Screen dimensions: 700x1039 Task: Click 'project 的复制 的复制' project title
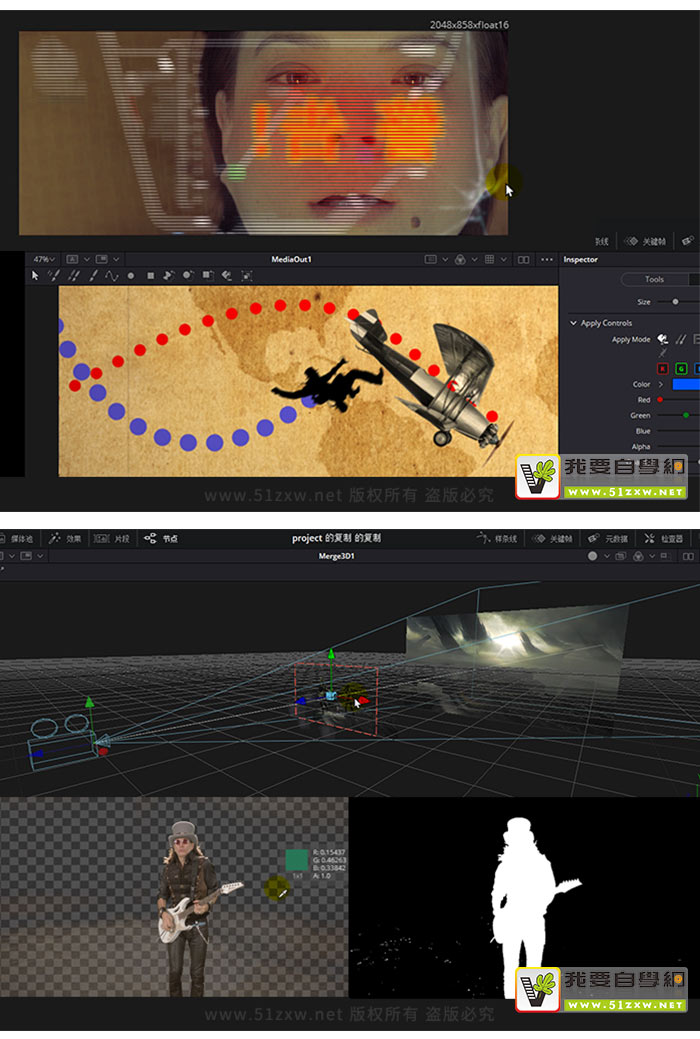[x=336, y=538]
